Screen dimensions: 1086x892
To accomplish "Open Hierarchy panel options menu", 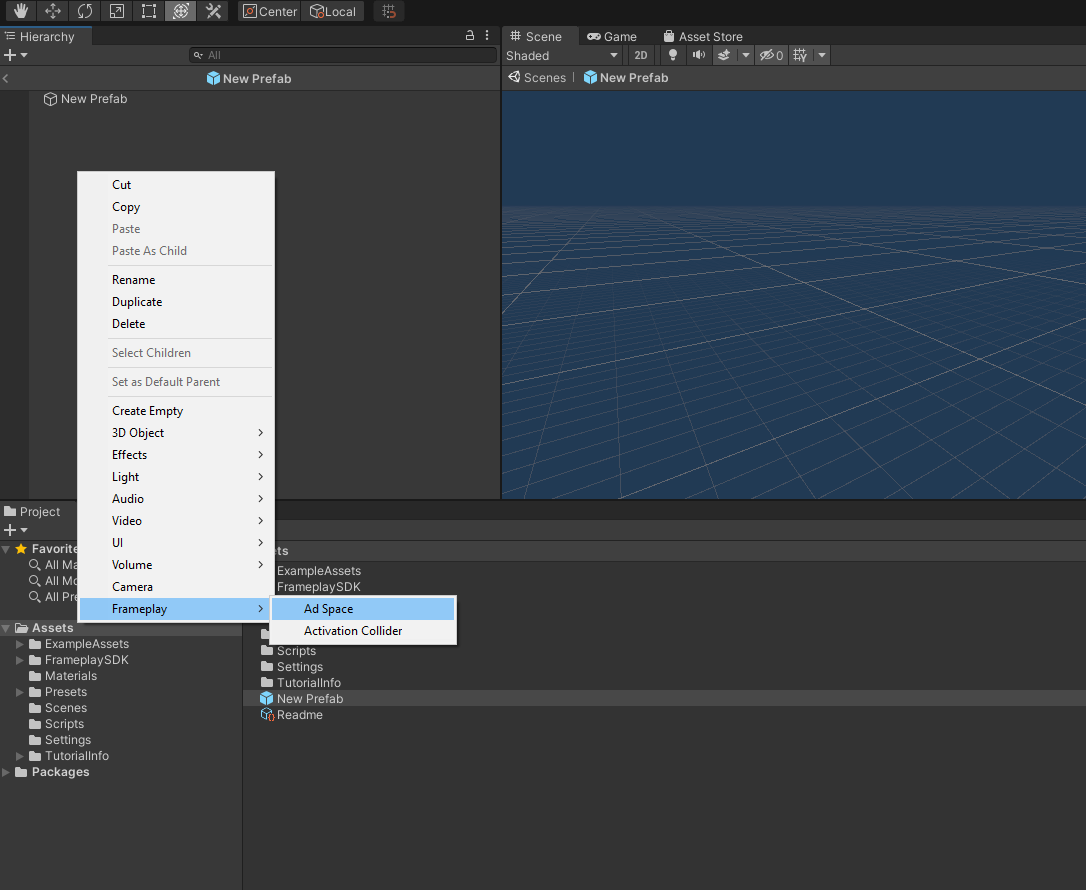I will (487, 35).
